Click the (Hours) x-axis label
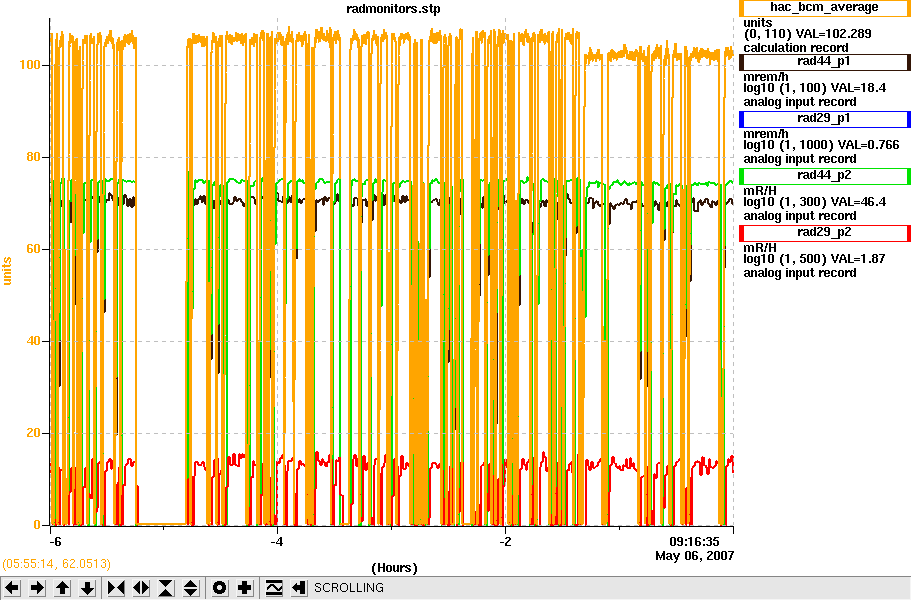 (394, 567)
